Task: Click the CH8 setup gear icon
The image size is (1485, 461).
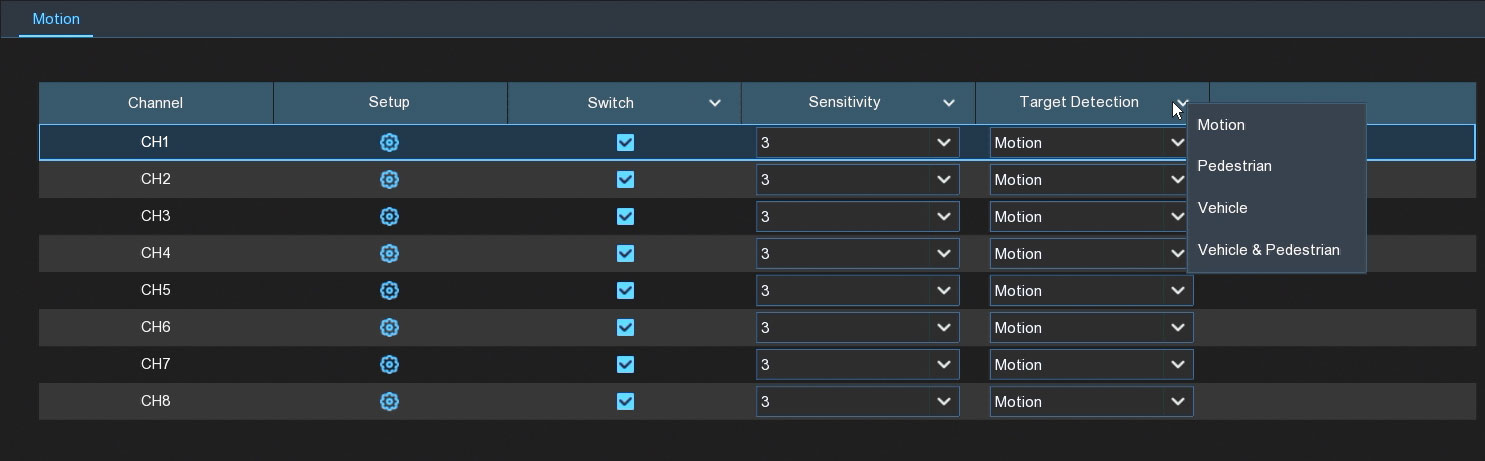Action: pyautogui.click(x=389, y=402)
